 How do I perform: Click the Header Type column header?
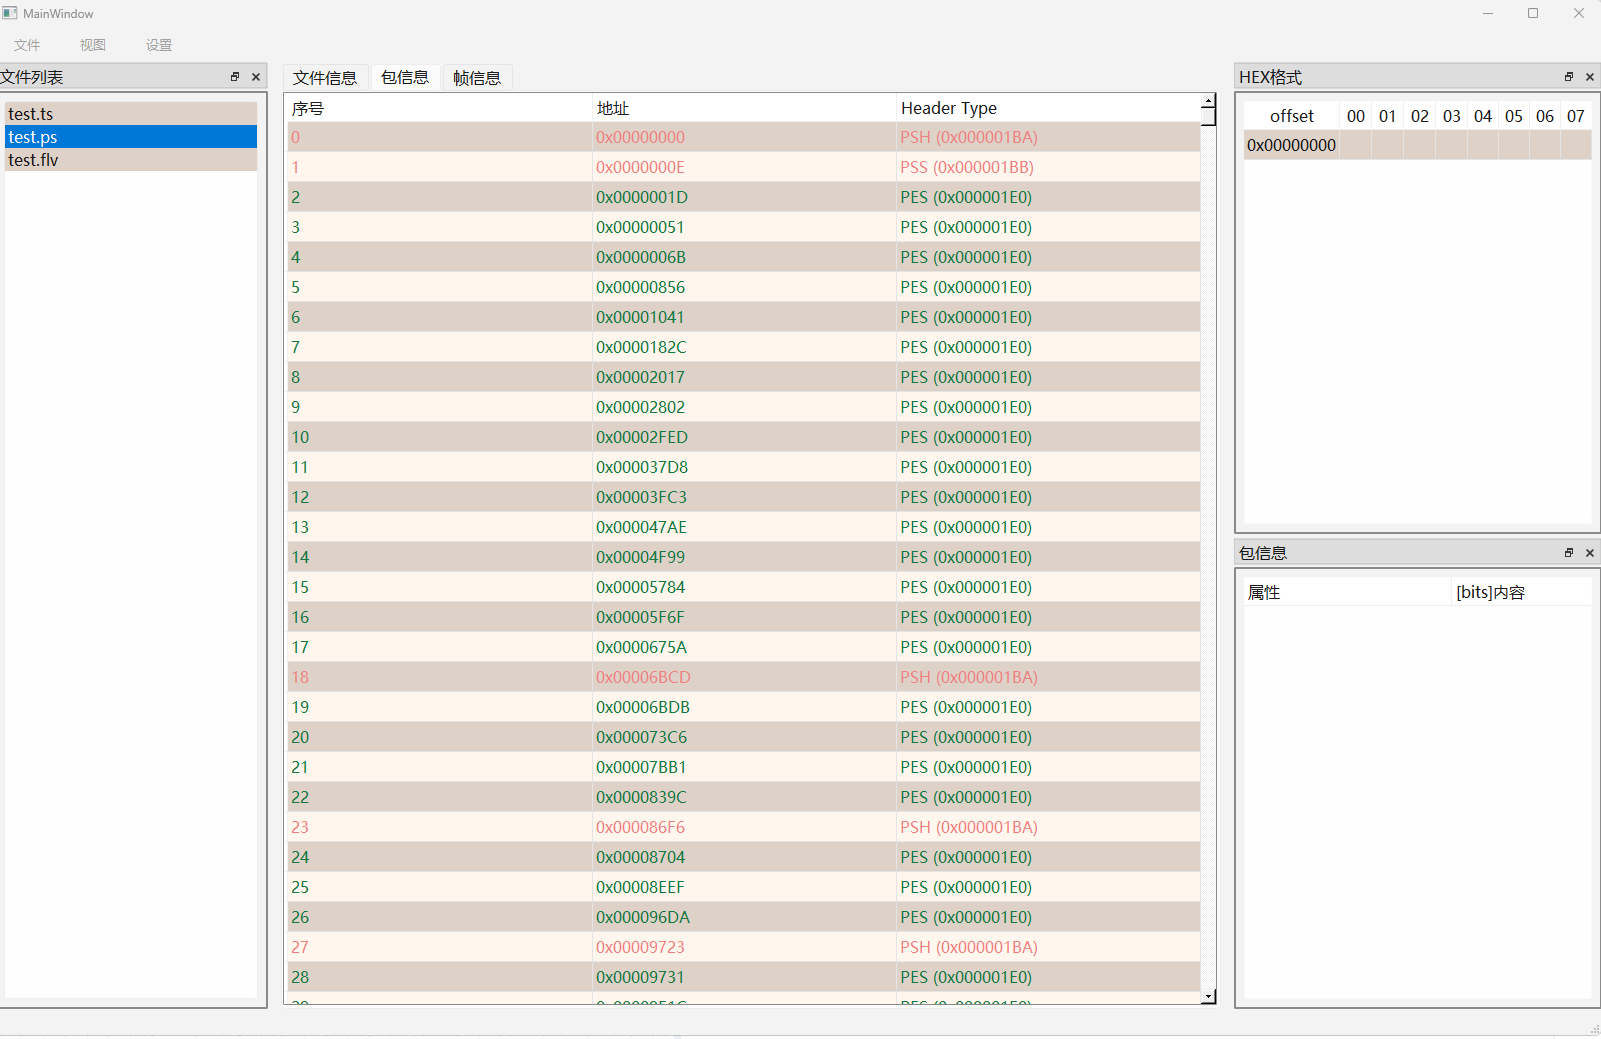tap(1048, 108)
